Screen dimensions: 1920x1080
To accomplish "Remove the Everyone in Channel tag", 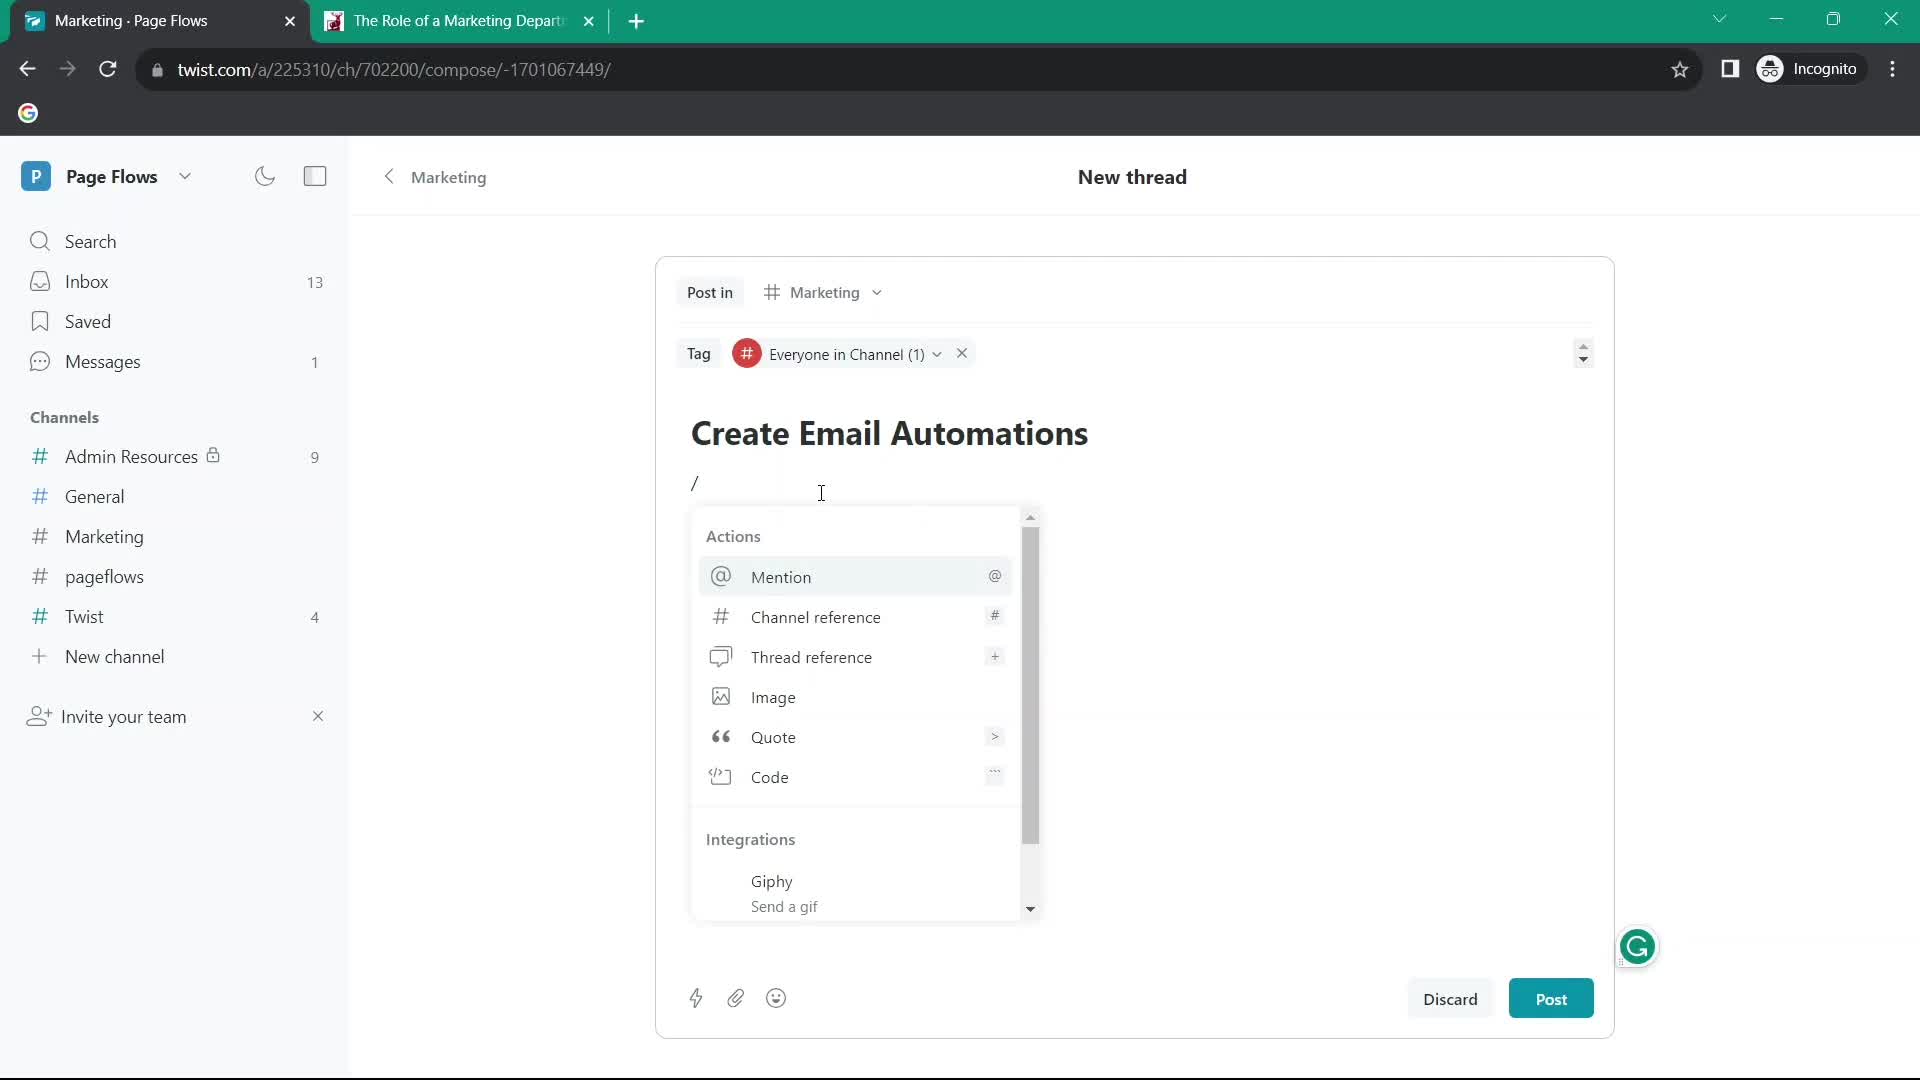I will coord(961,353).
